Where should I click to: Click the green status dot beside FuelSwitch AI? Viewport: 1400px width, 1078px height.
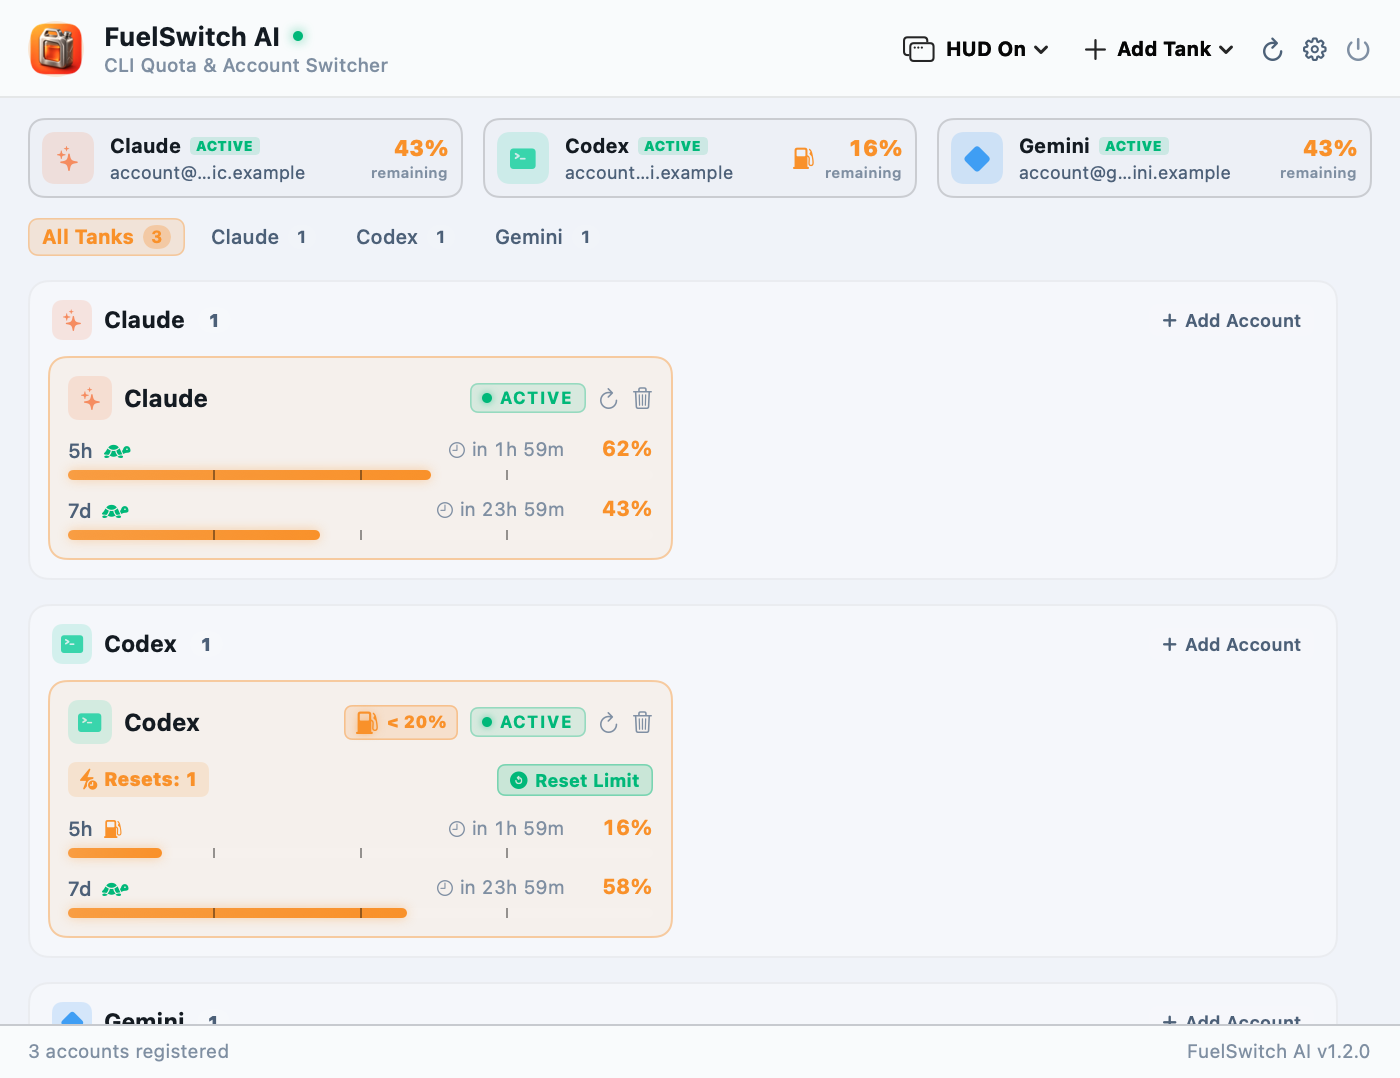[298, 36]
